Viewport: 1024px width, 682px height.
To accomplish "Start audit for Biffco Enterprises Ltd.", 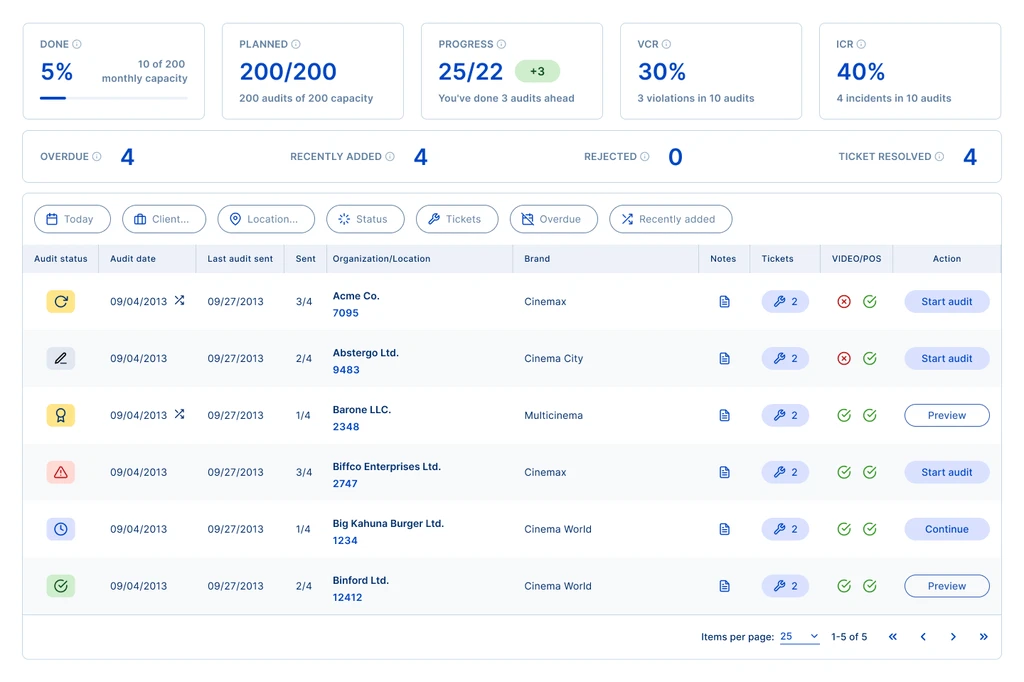I will pos(947,472).
